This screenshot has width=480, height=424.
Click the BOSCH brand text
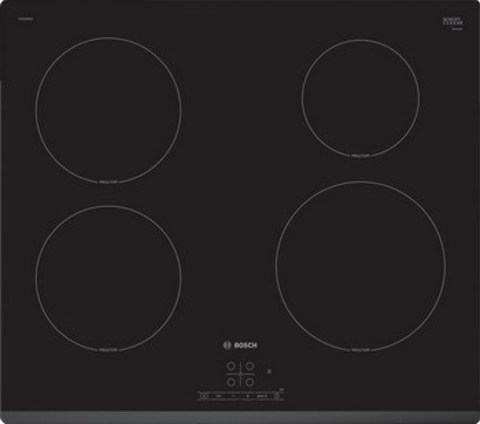[246, 346]
